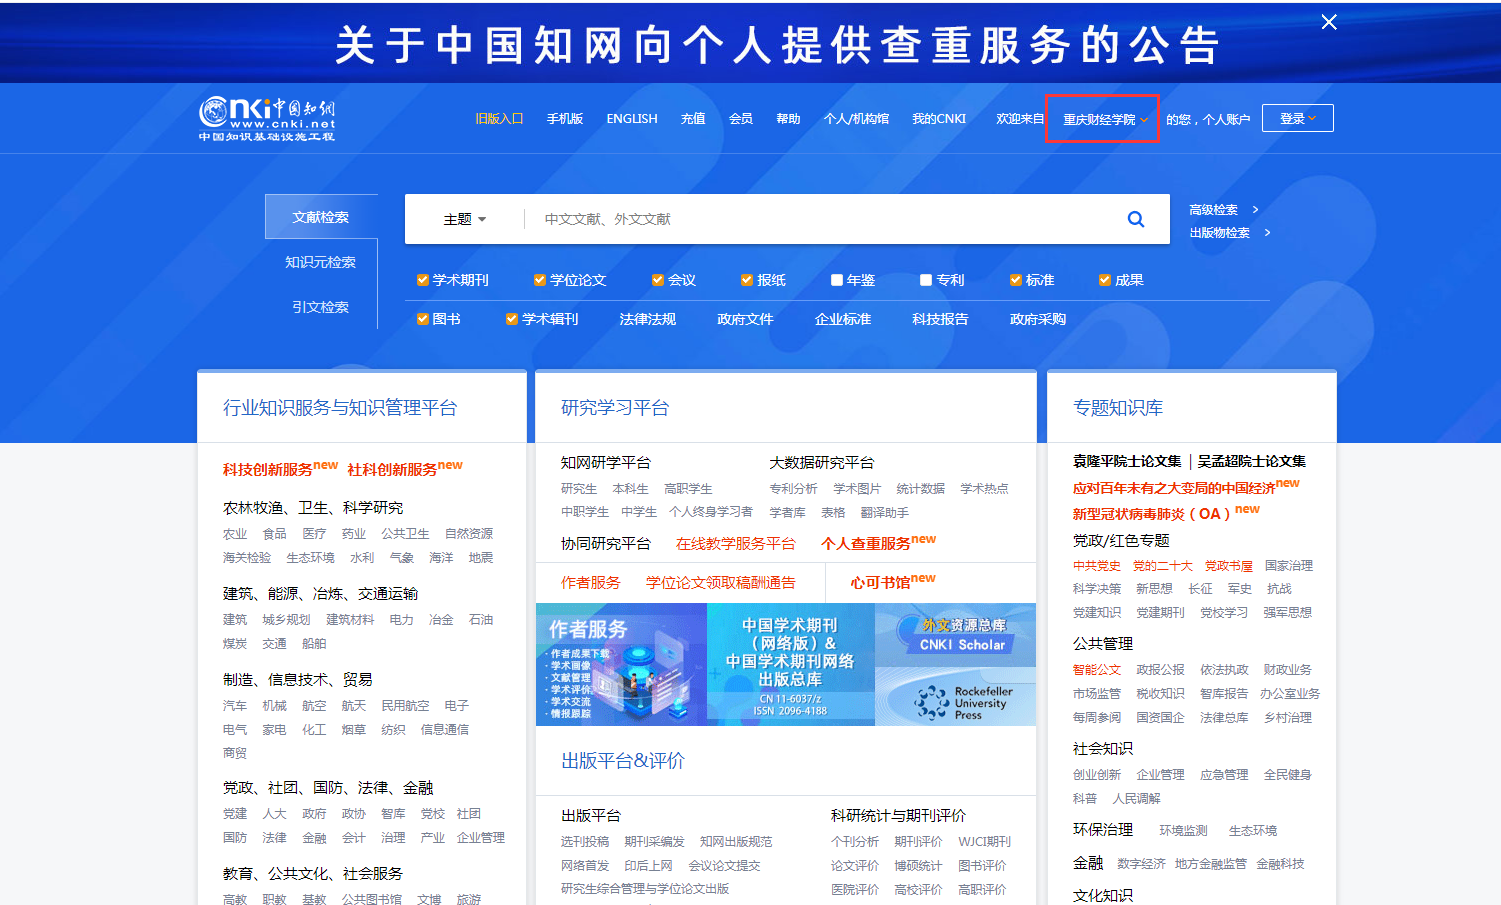This screenshot has height=905, width=1501.
Task: Click the 数字经济 link
Action: [x=1142, y=863]
